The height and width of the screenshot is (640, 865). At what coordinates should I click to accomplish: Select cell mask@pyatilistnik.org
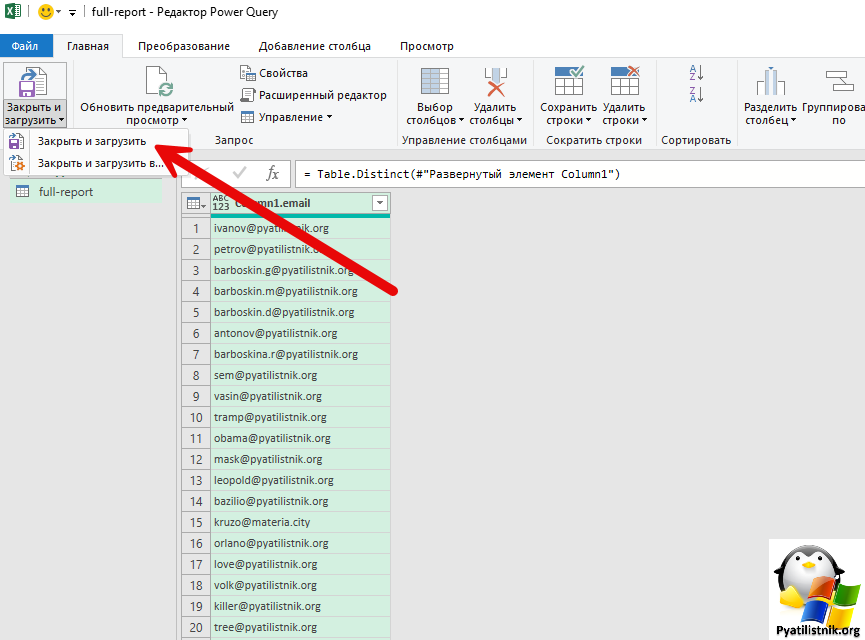(x=300, y=459)
